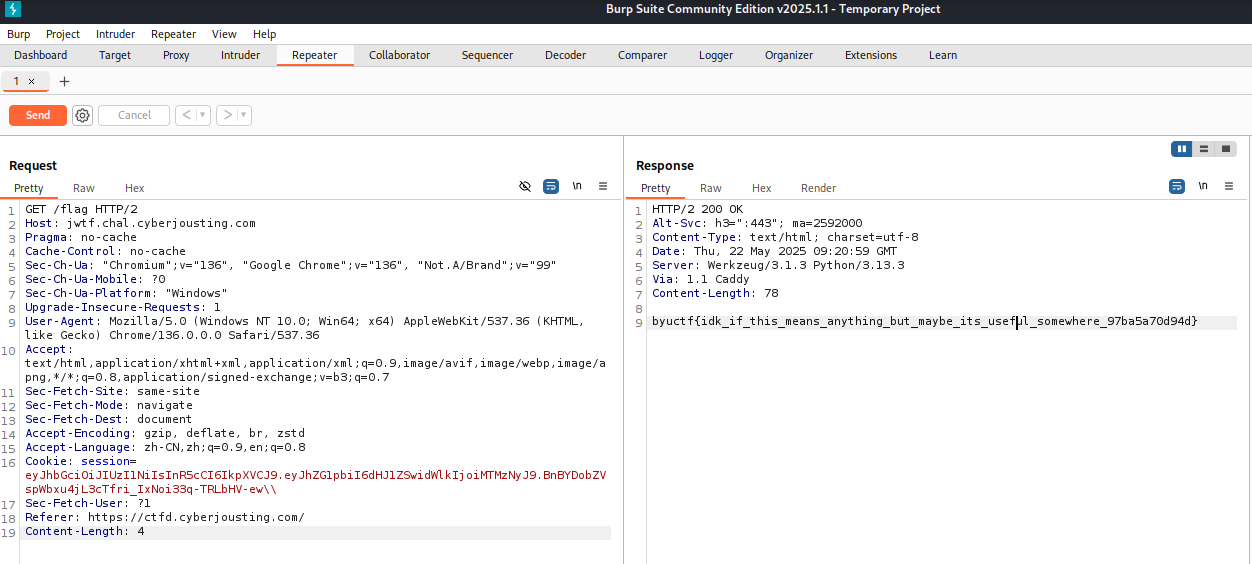The width and height of the screenshot is (1252, 564).
Task: Click the Server: Werkzeug response header
Action: 778,265
